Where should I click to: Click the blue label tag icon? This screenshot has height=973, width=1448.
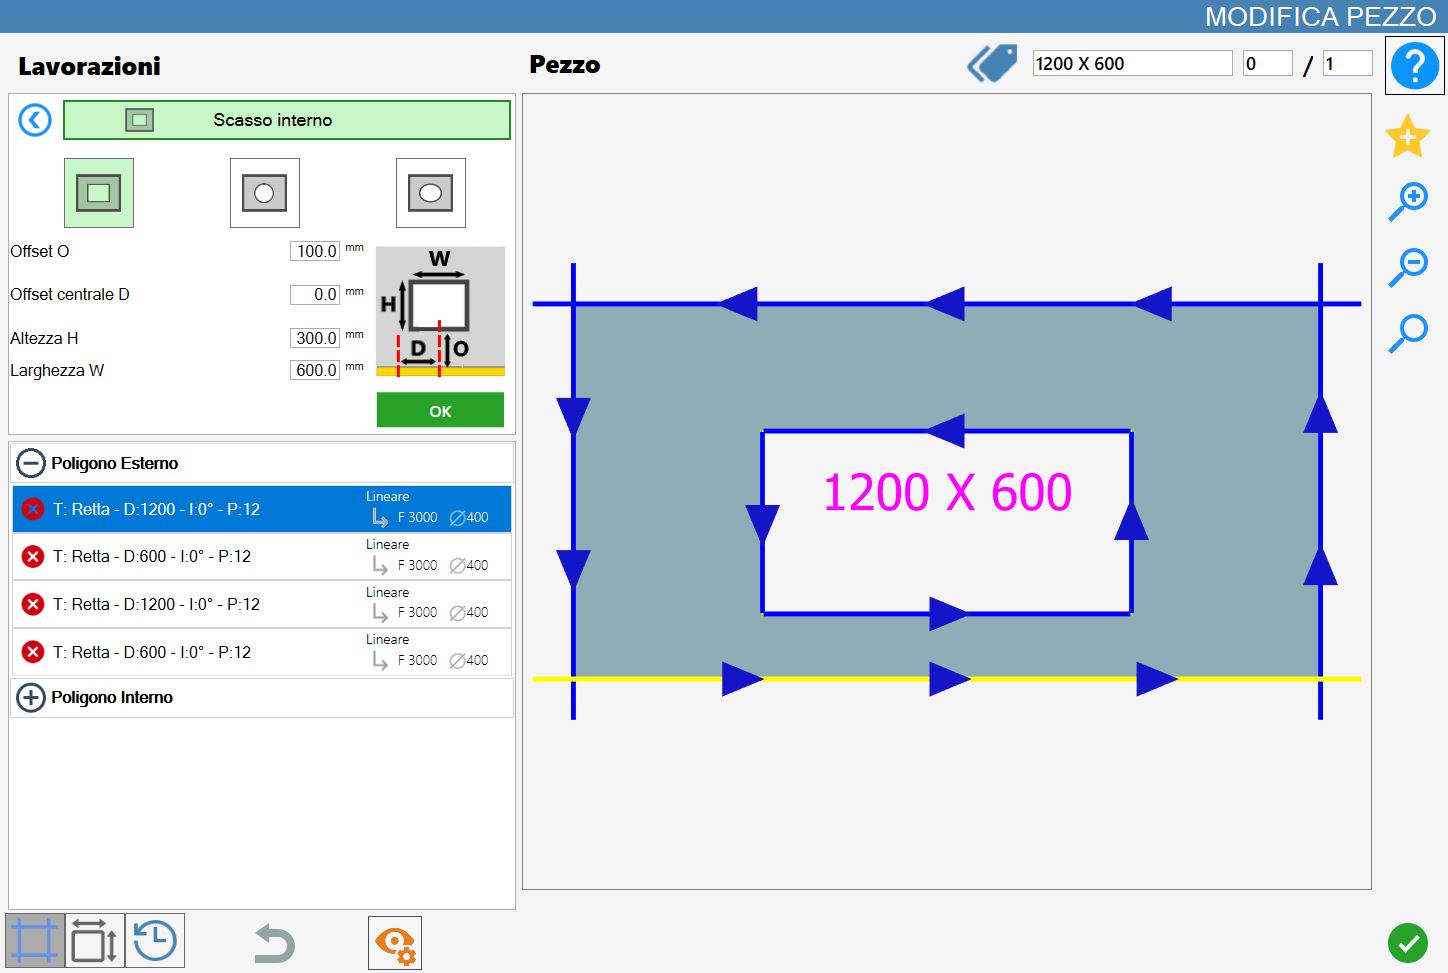(x=992, y=63)
